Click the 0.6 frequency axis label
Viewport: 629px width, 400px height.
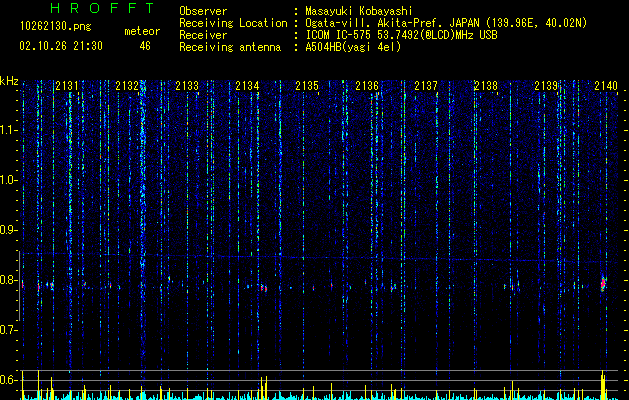(x=9, y=380)
